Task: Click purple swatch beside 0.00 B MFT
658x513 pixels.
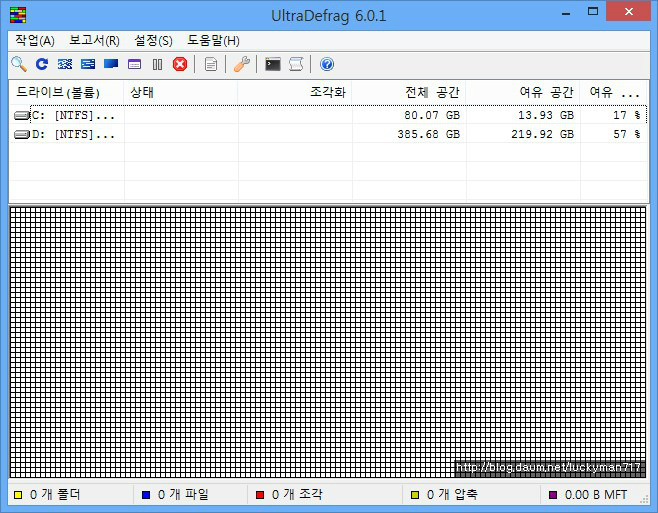Action: [553, 495]
